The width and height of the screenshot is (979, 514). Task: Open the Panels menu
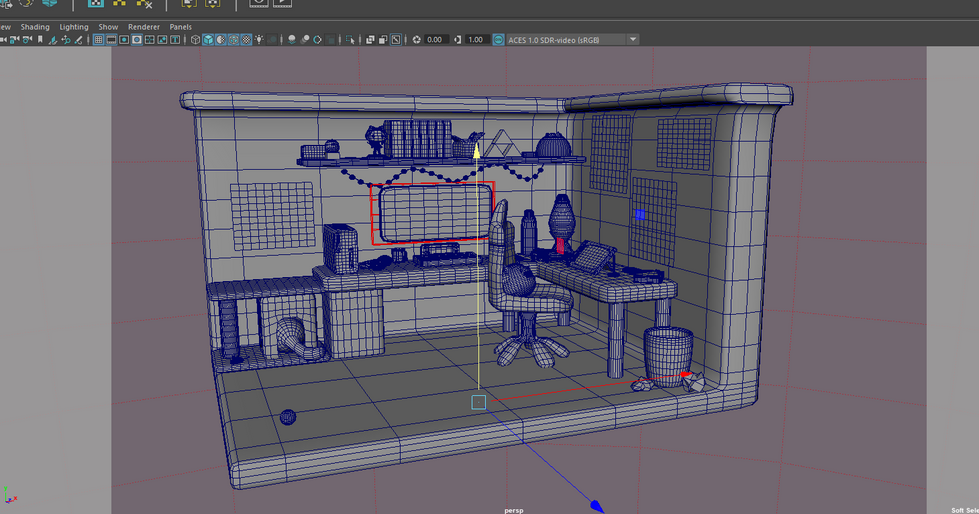[x=180, y=27]
